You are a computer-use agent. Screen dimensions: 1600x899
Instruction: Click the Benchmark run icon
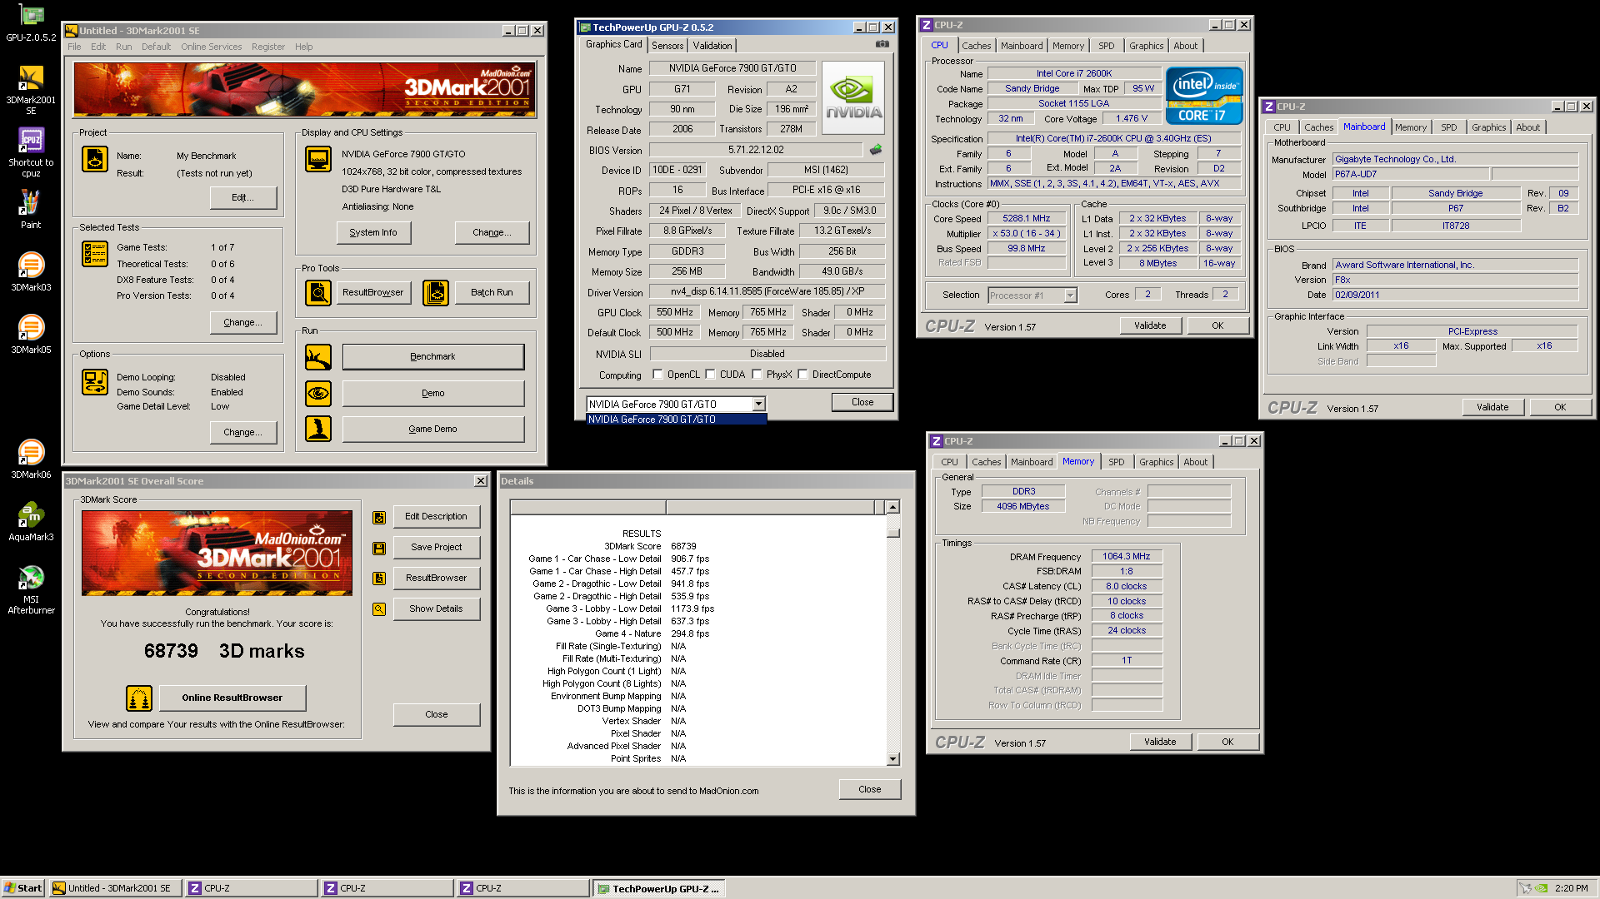(x=318, y=357)
